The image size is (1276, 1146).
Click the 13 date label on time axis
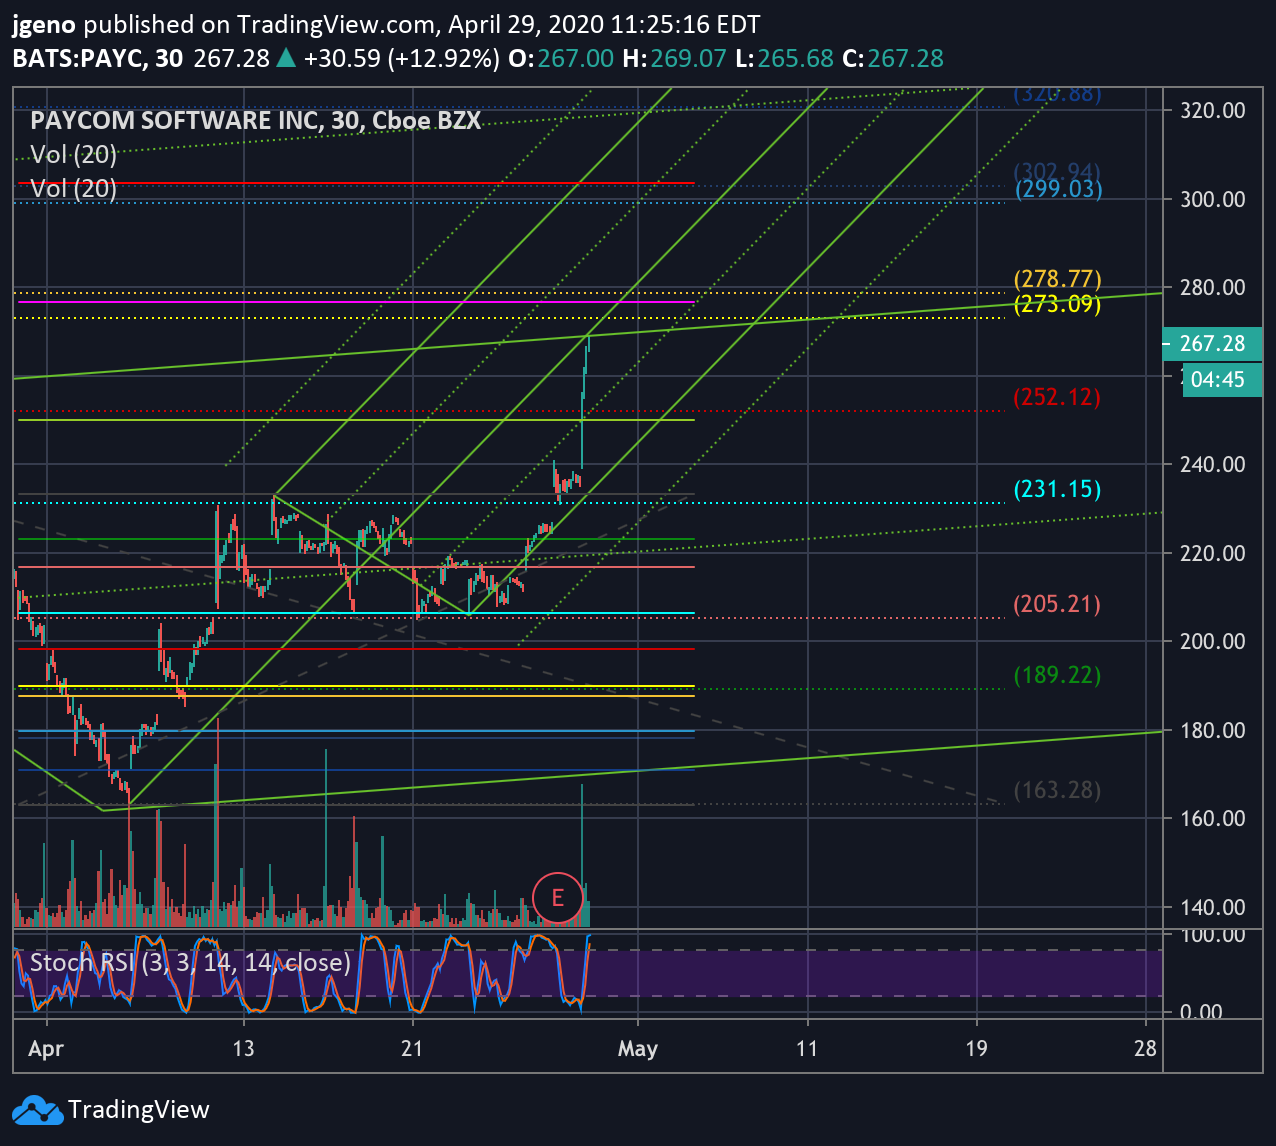pyautogui.click(x=244, y=1048)
